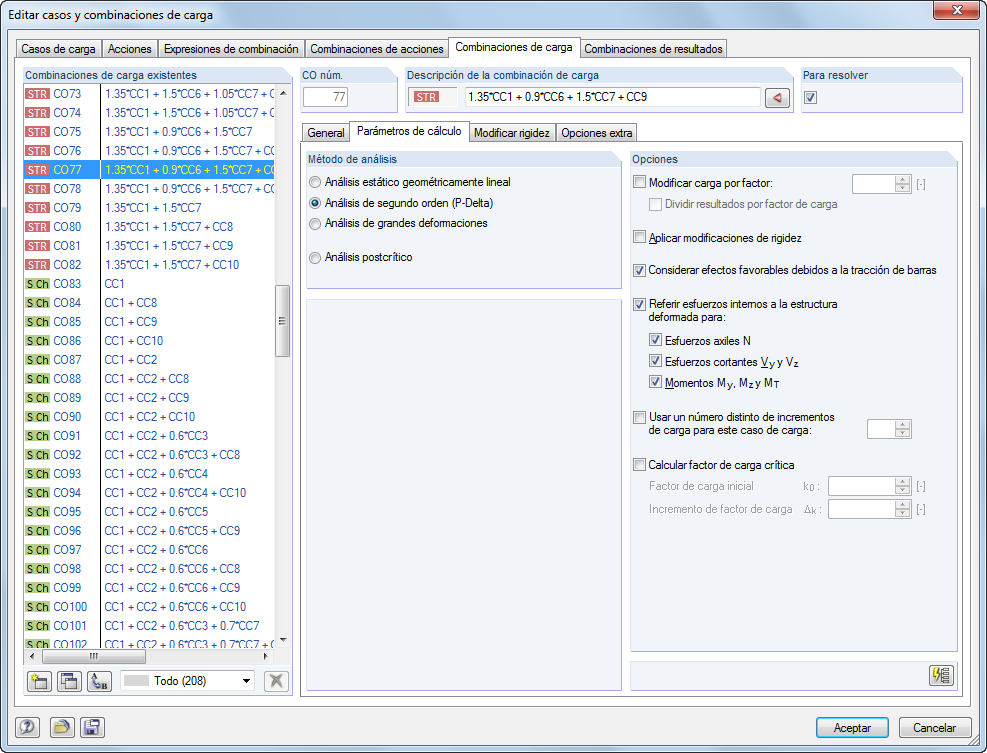
Task: Open the Opciones extra sub-tab
Action: pos(597,133)
